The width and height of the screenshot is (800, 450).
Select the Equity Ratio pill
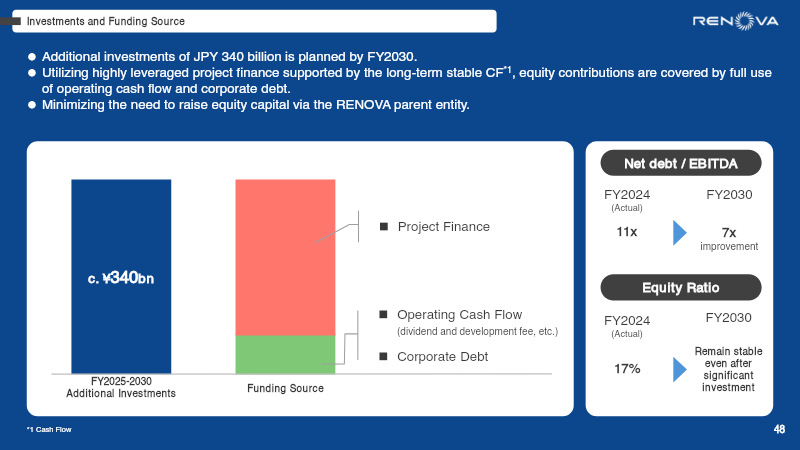point(680,288)
